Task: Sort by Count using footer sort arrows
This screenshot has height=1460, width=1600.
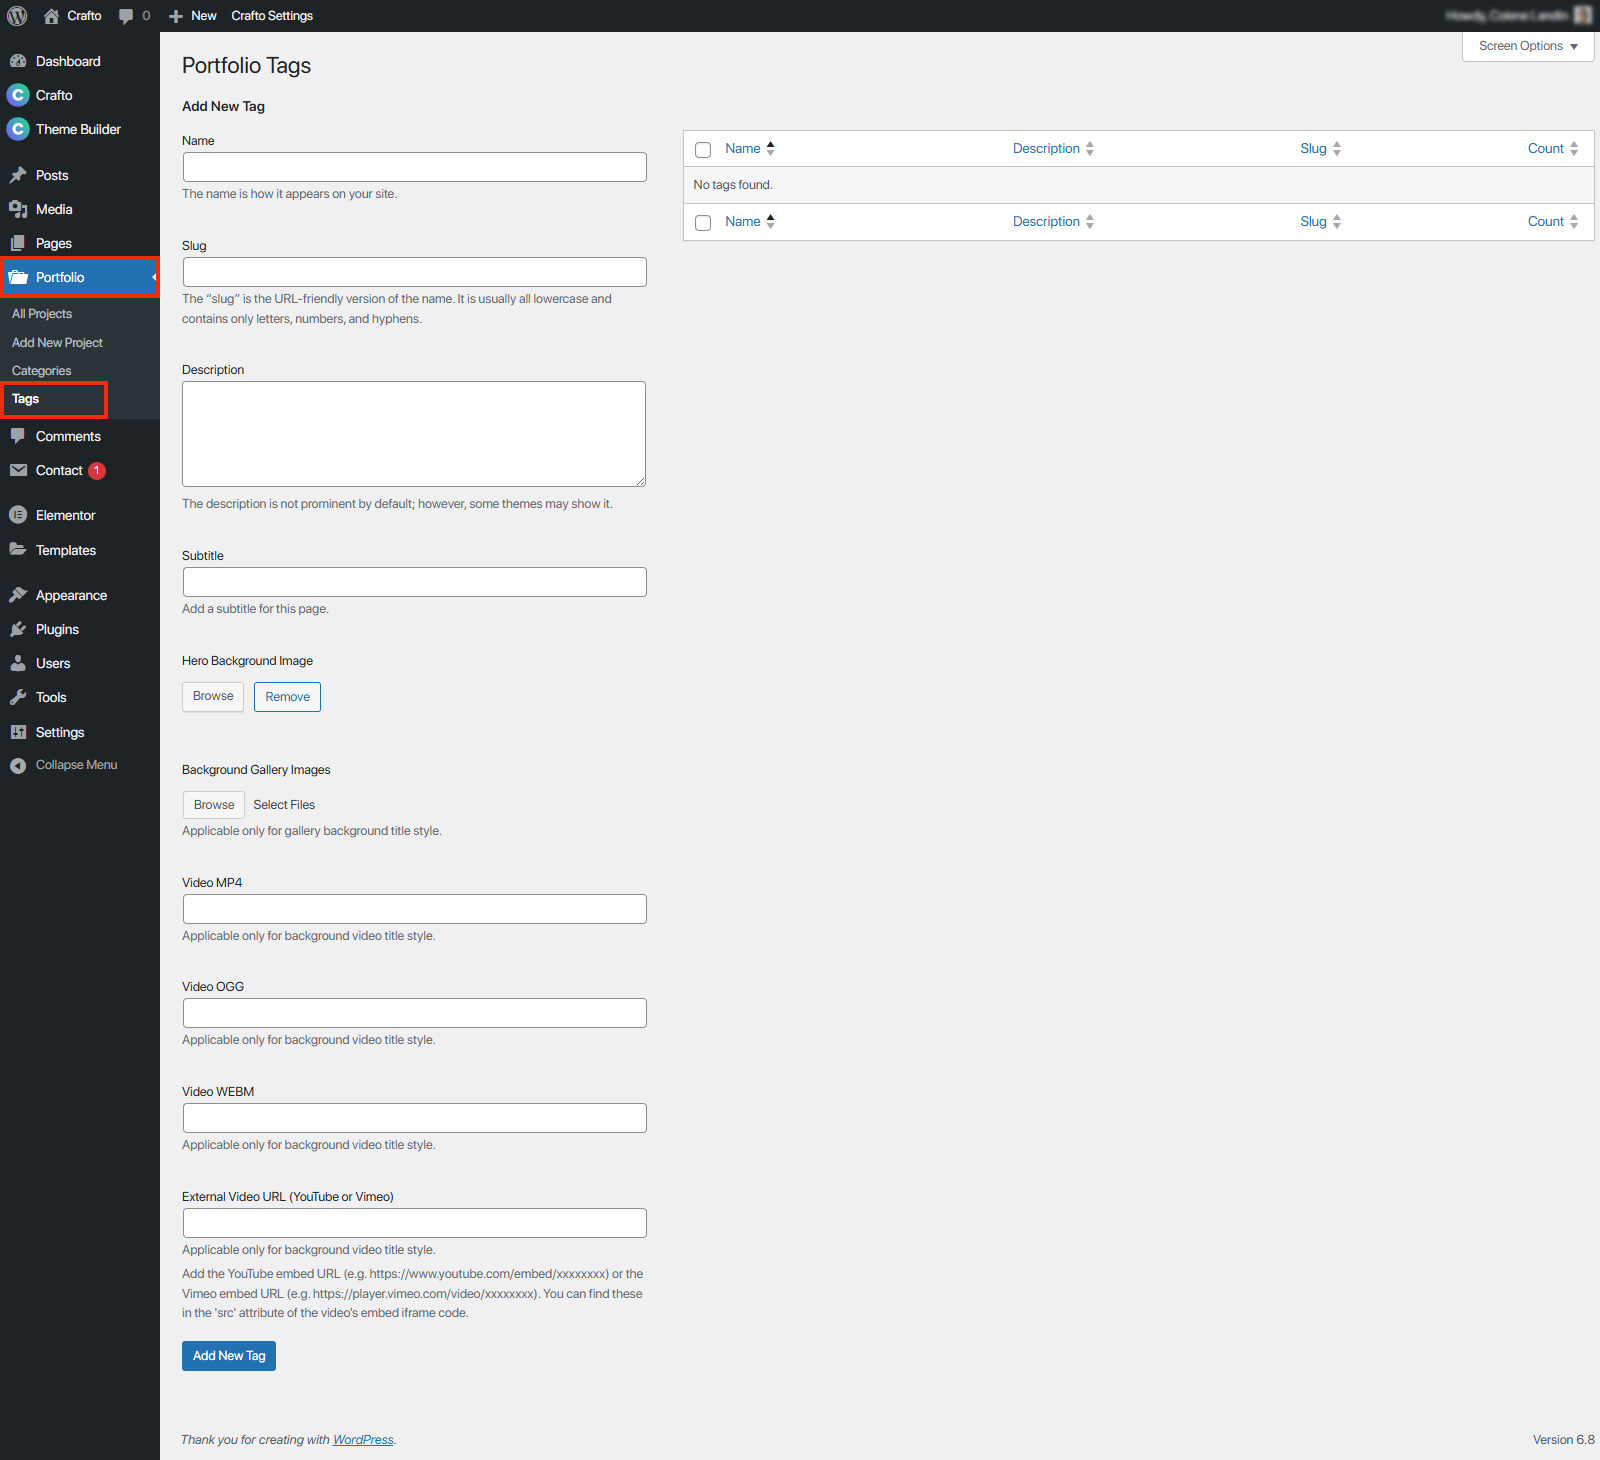Action: coord(1574,221)
